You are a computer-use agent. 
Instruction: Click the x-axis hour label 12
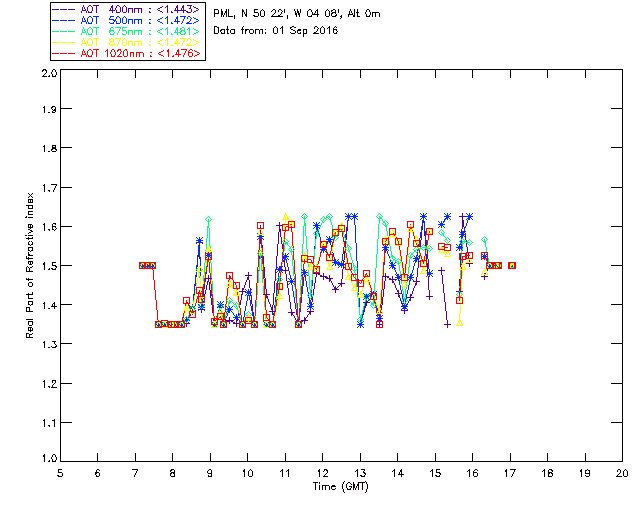pos(322,473)
